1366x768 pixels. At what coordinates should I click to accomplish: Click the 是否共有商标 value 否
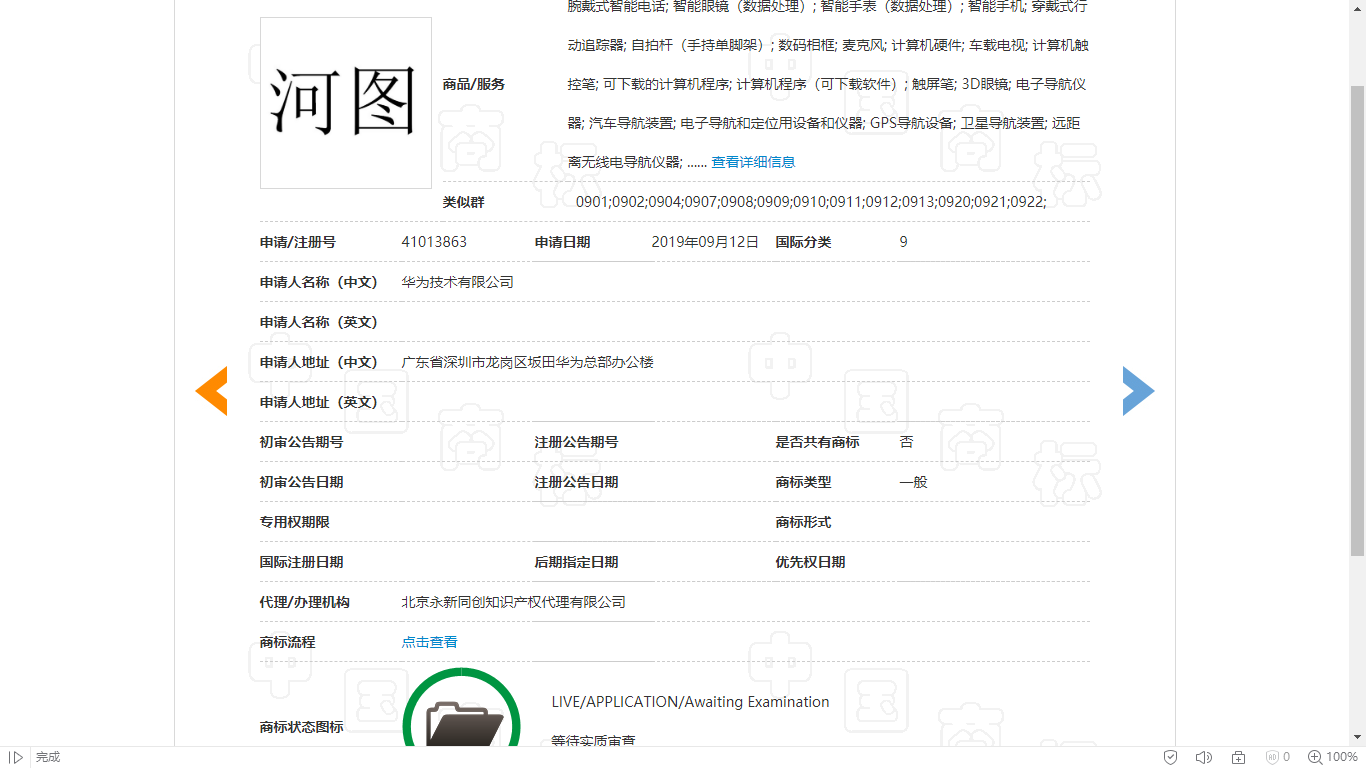tap(906, 442)
